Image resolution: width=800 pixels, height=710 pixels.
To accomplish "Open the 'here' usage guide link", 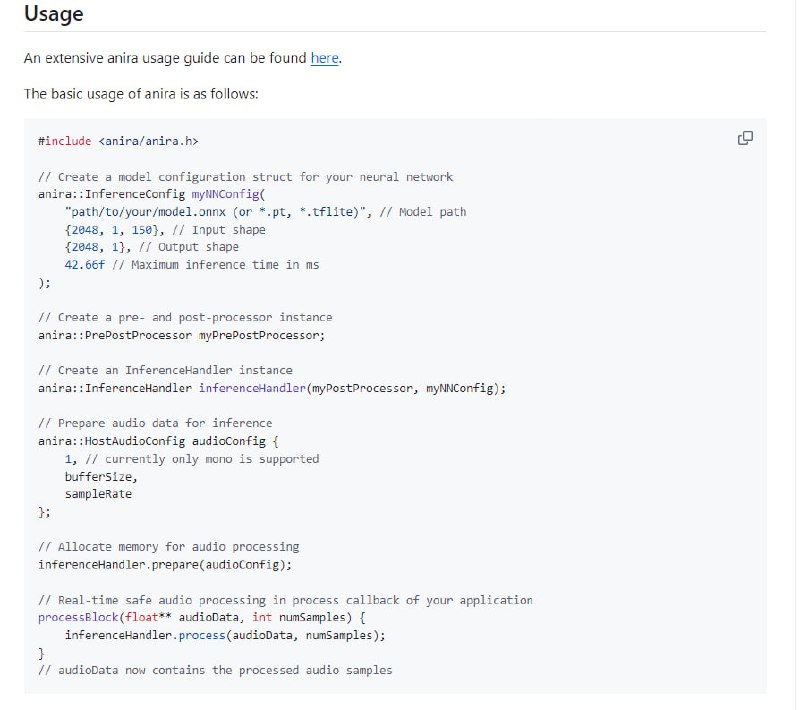I will pos(324,58).
